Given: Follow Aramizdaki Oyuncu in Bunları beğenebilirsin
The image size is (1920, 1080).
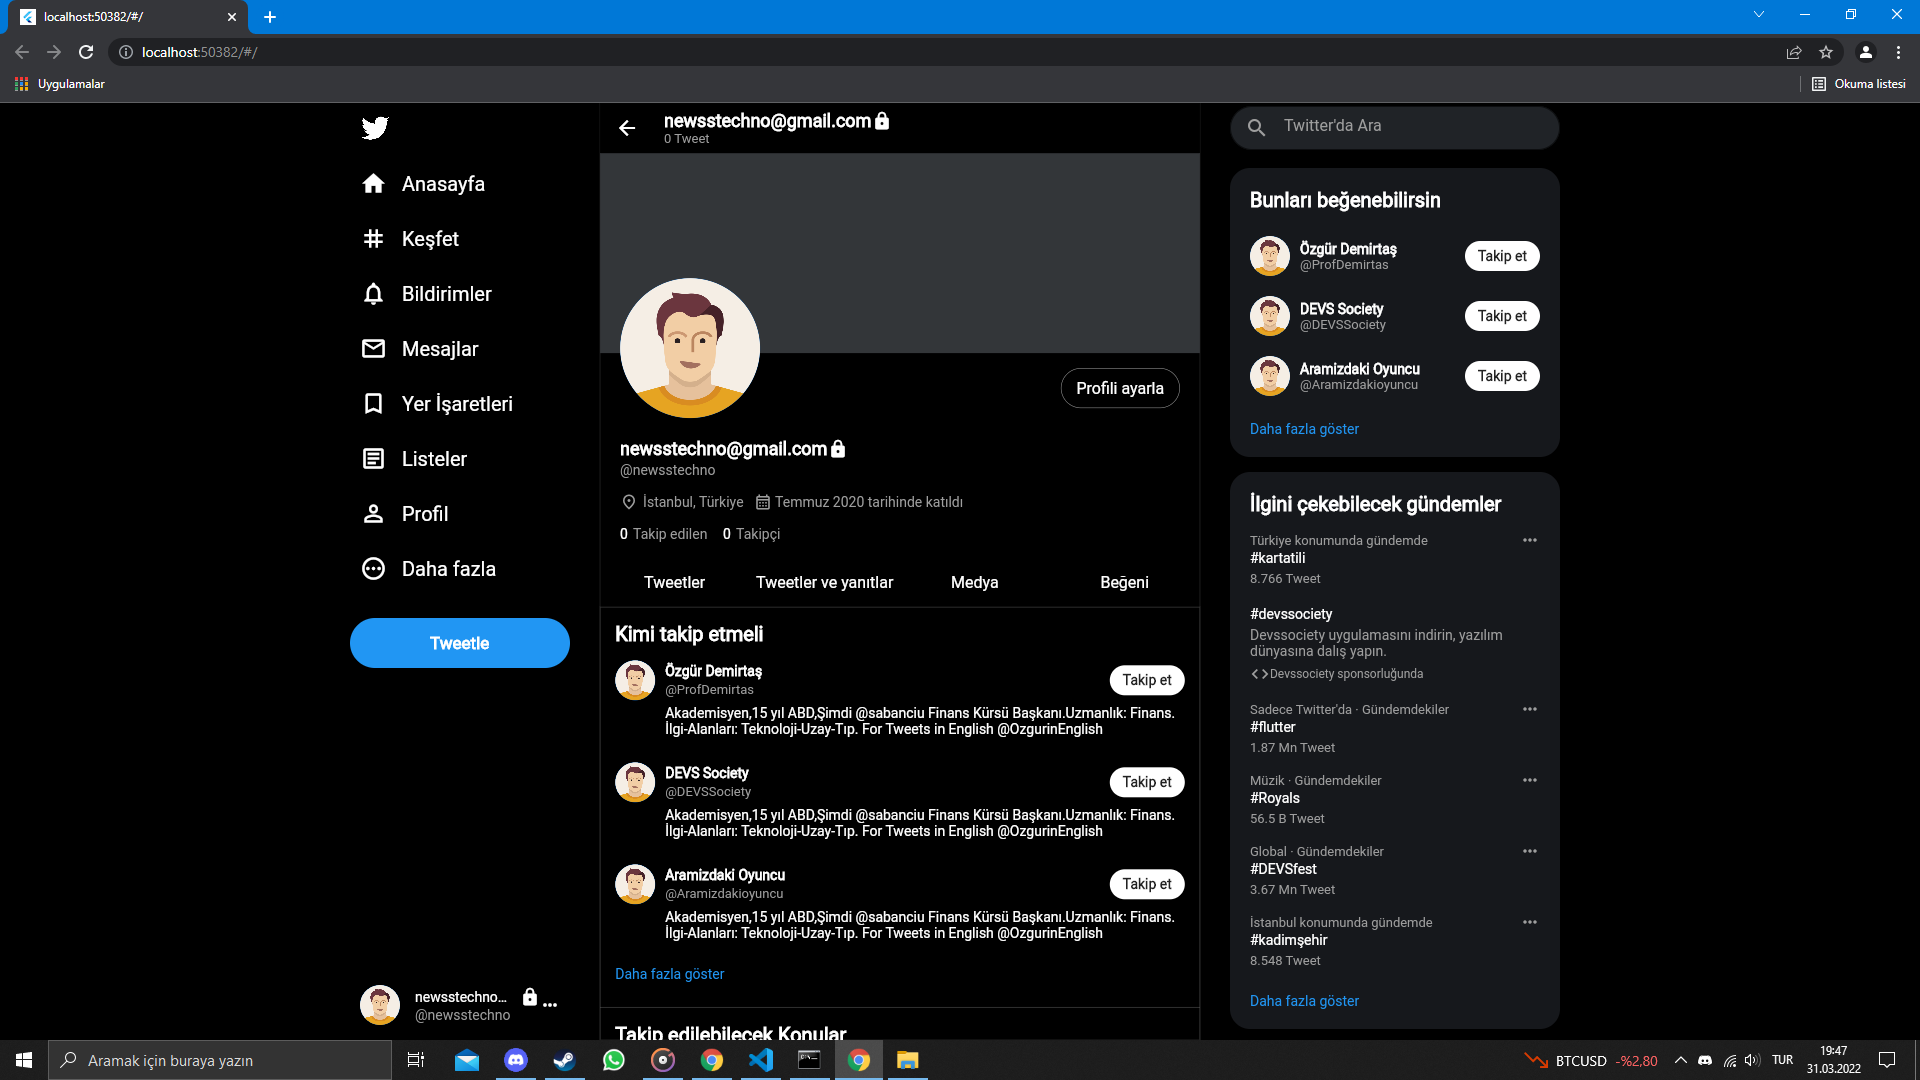Looking at the screenshot, I should pos(1502,376).
